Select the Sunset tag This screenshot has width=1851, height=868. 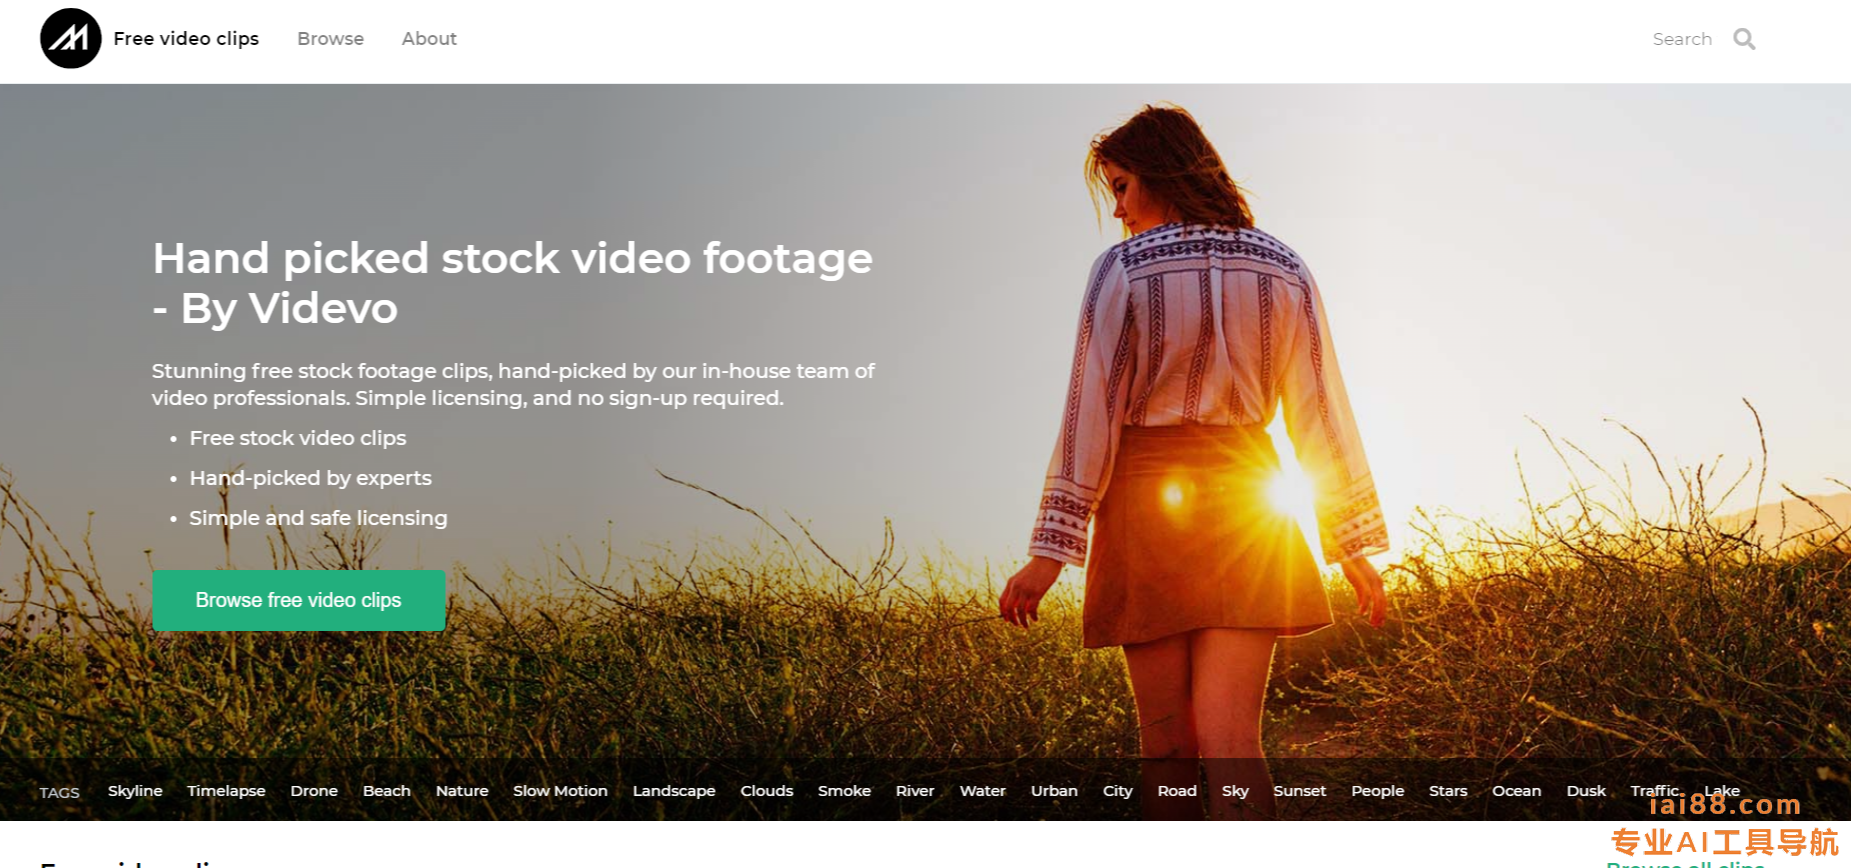(x=1299, y=790)
